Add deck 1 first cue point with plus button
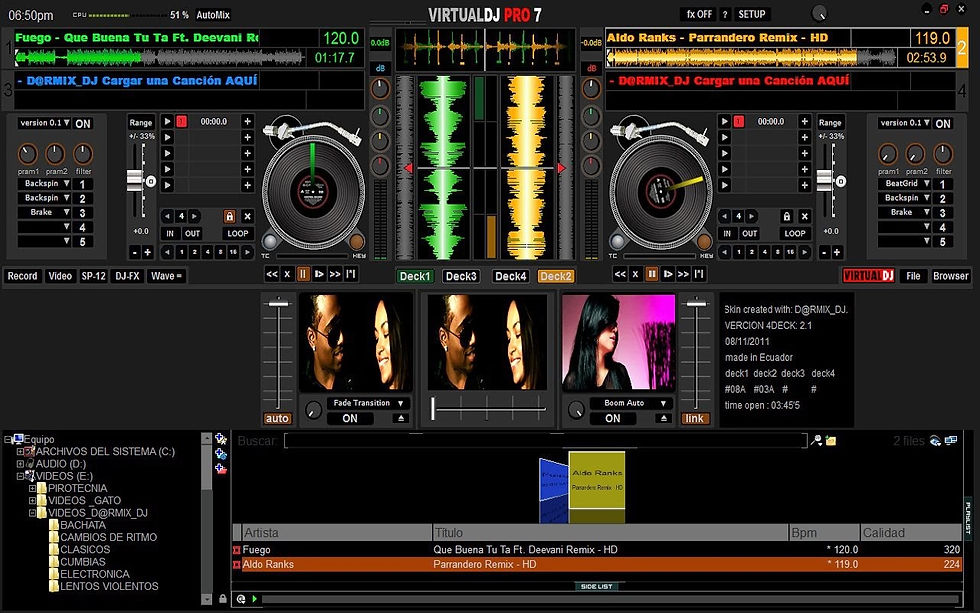The image size is (980, 613). point(248,121)
